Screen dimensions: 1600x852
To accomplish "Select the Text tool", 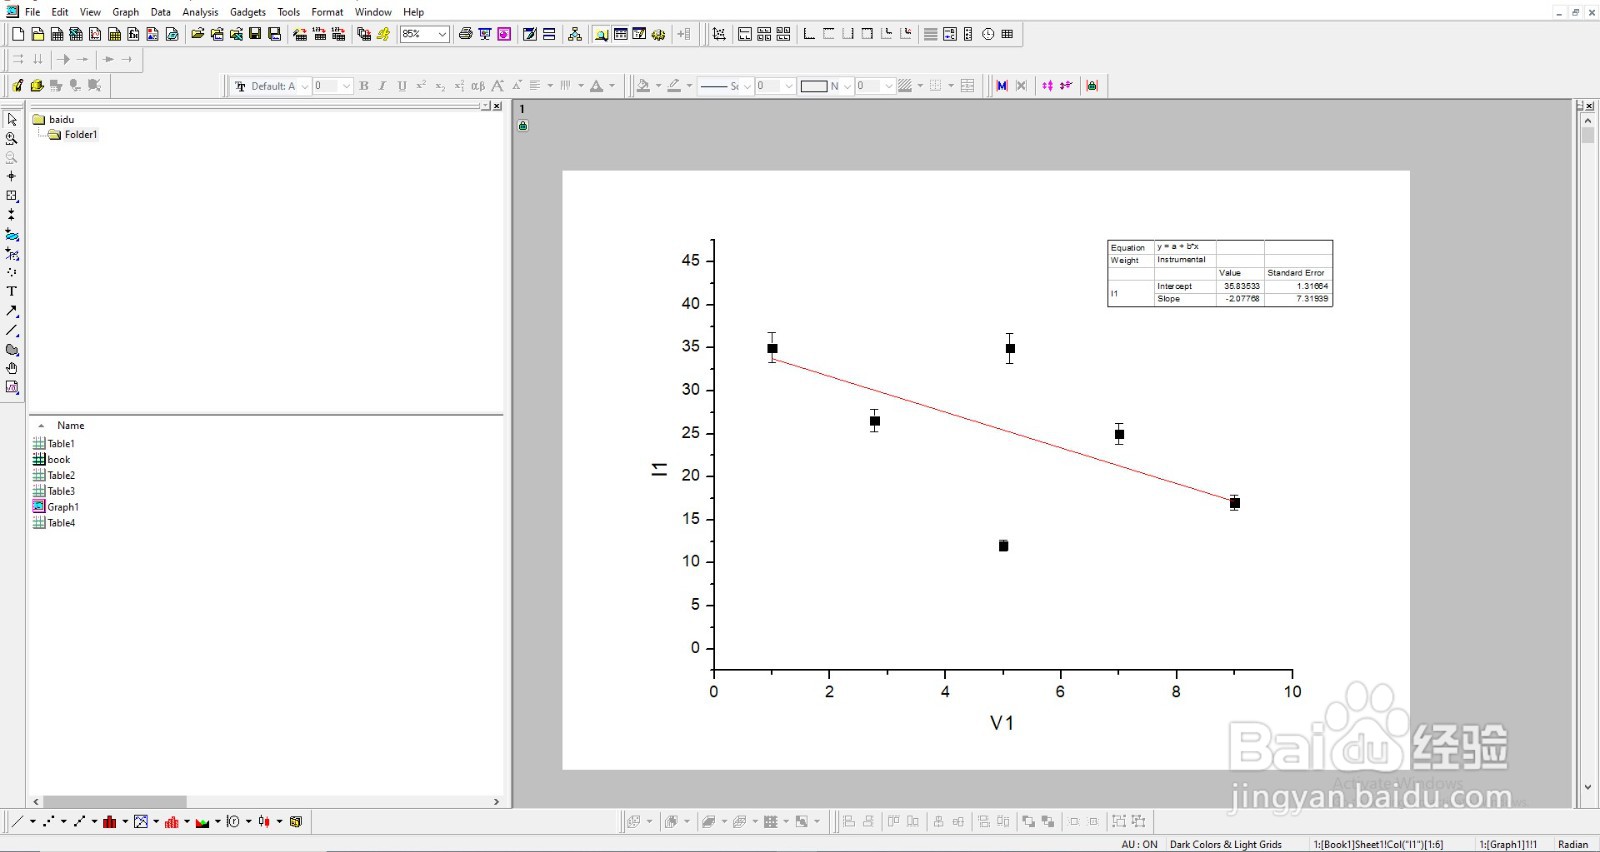I will (x=12, y=291).
